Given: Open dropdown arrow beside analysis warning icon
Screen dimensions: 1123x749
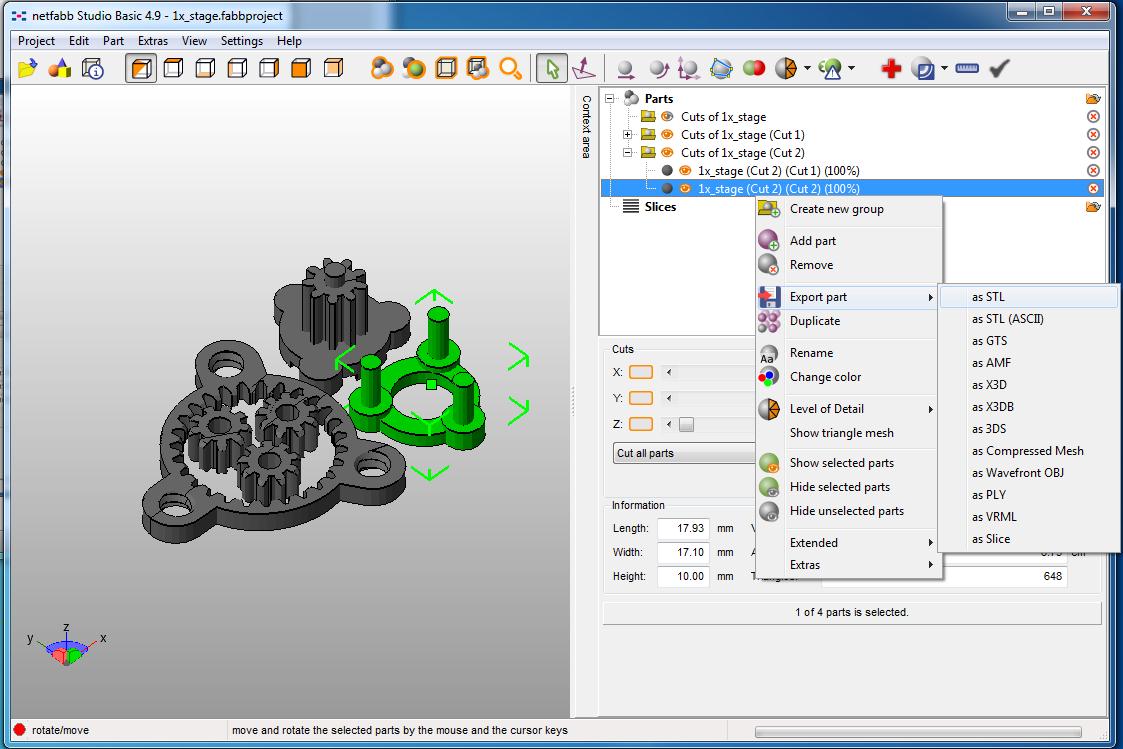Looking at the screenshot, I should [x=851, y=69].
